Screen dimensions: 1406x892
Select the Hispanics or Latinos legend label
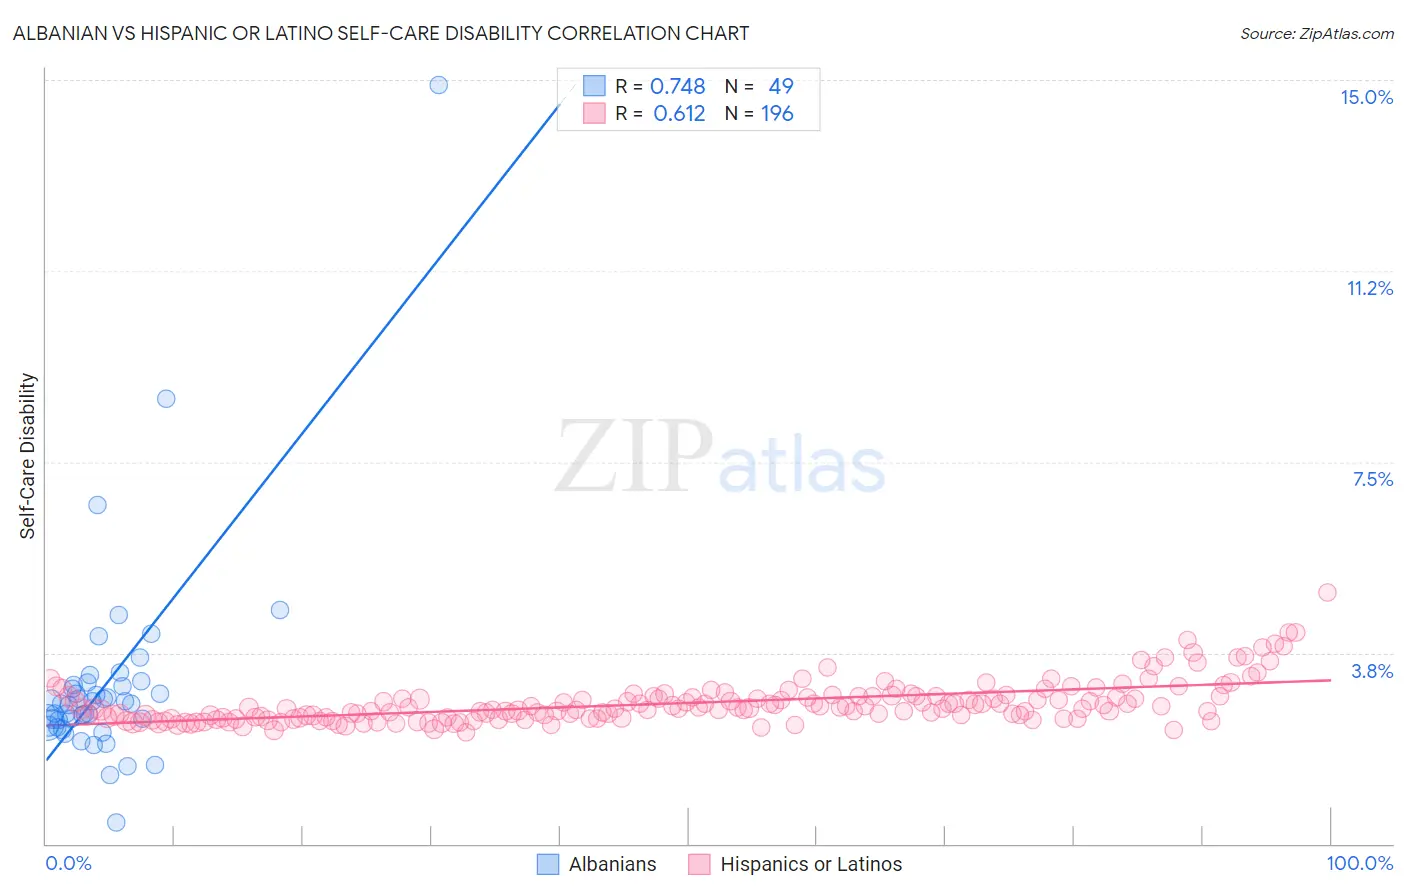pos(811,864)
